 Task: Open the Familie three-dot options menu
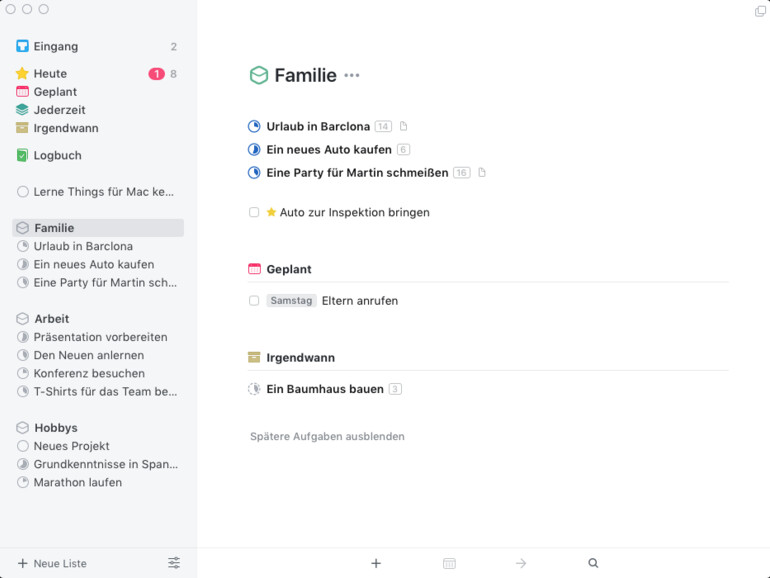click(x=352, y=75)
